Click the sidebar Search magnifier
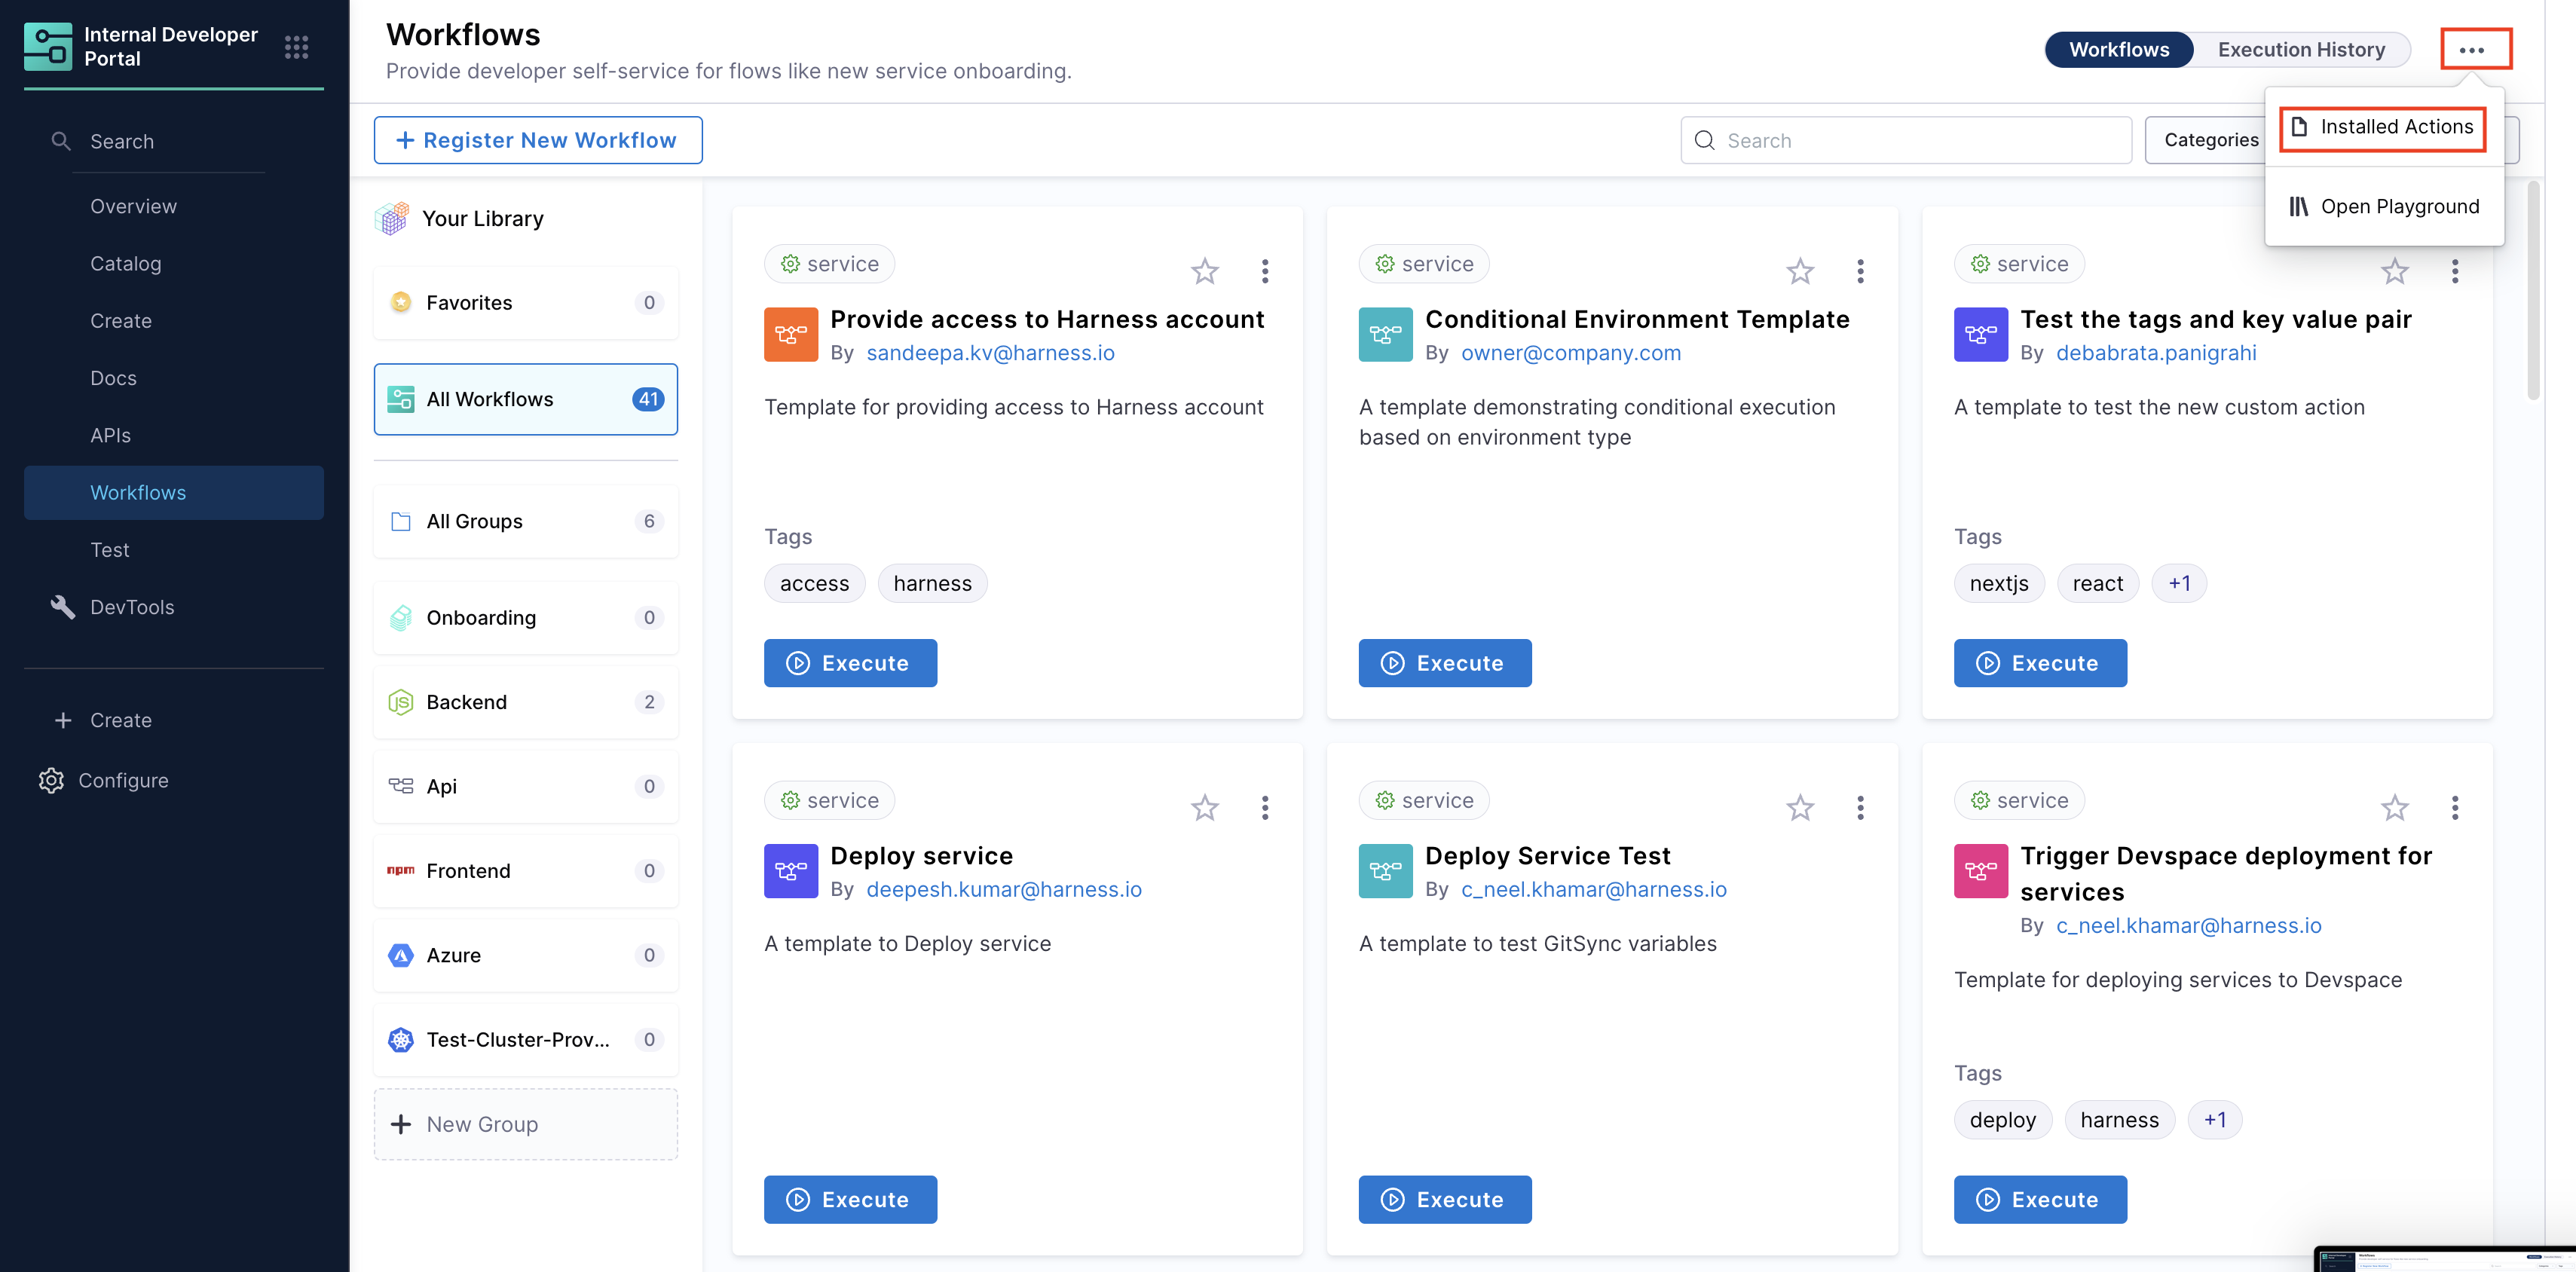2576x1272 pixels. point(61,141)
